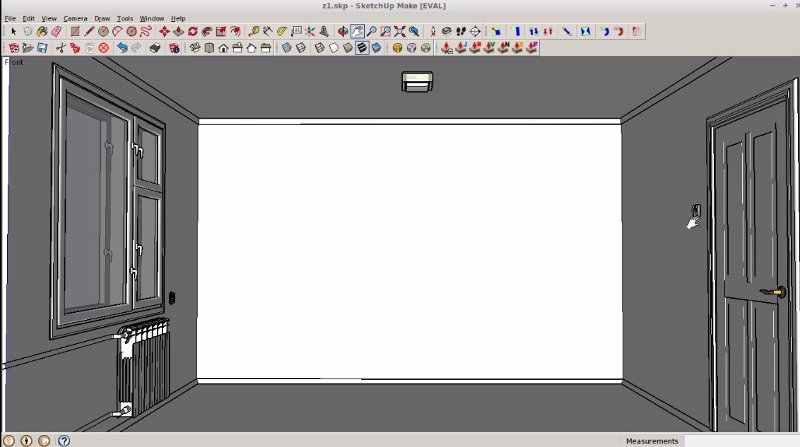The height and width of the screenshot is (447, 800).
Task: Choose the Push/Pull tool
Action: (179, 32)
